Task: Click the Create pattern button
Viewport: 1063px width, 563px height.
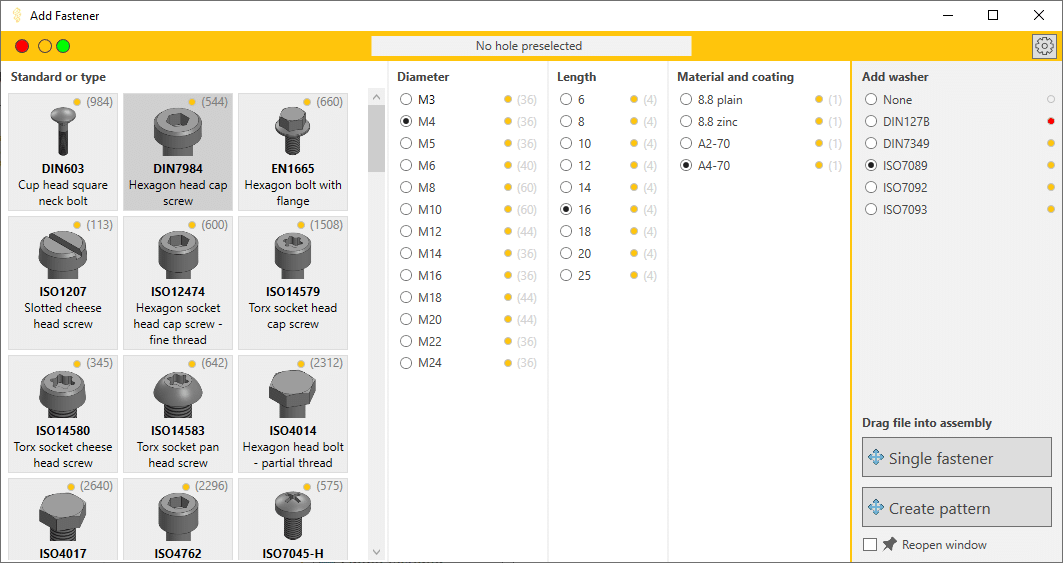Action: [x=956, y=508]
